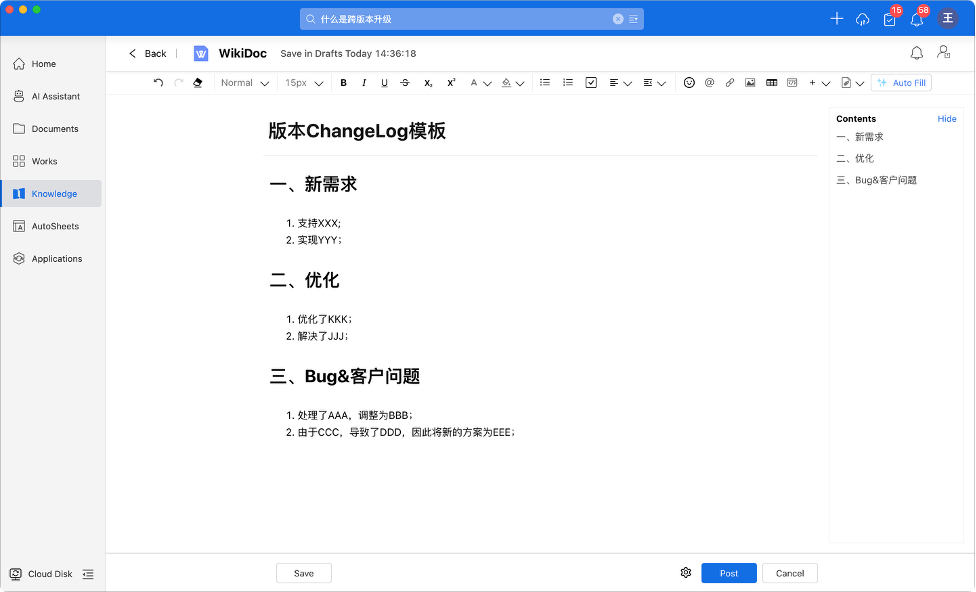Click the @ mention icon
The height and width of the screenshot is (592, 976).
click(x=709, y=83)
